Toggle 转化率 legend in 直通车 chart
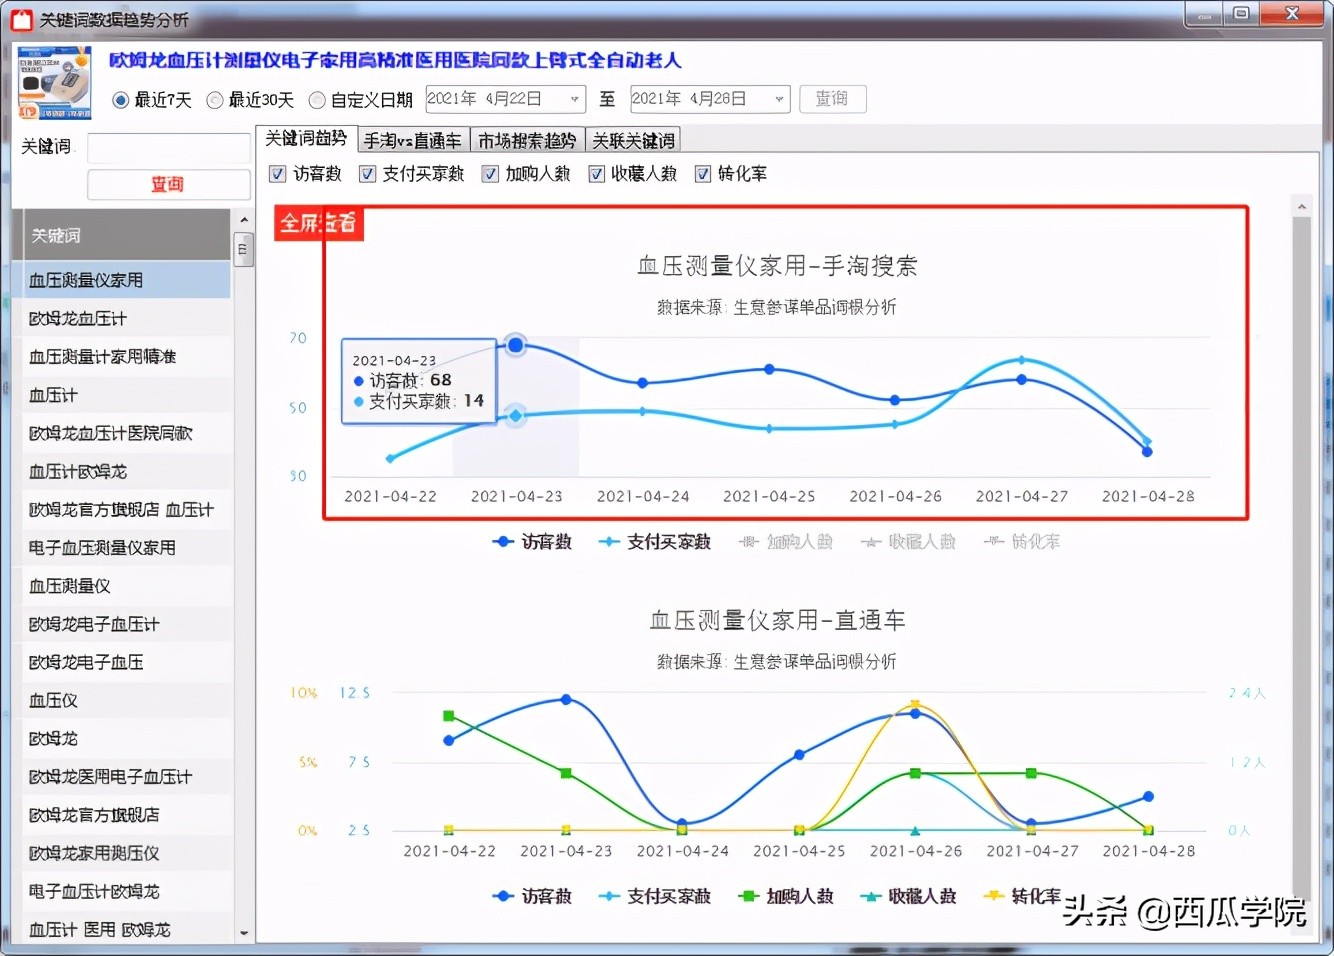 click(x=1021, y=896)
